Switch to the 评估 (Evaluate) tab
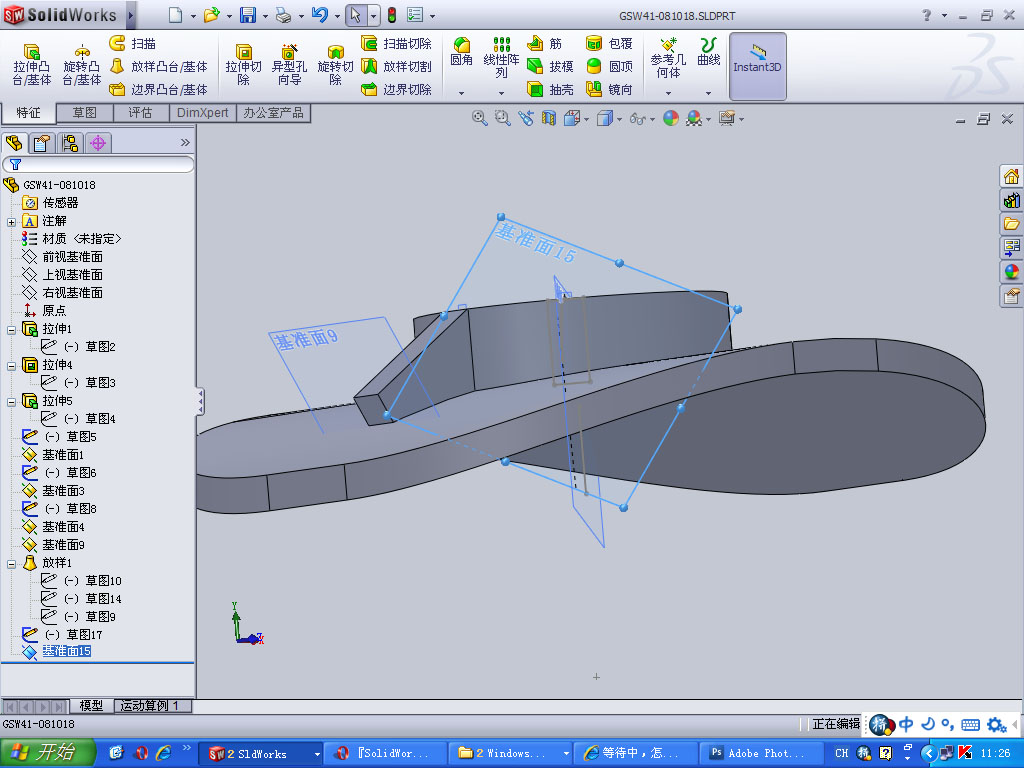This screenshot has width=1024, height=768. 140,113
